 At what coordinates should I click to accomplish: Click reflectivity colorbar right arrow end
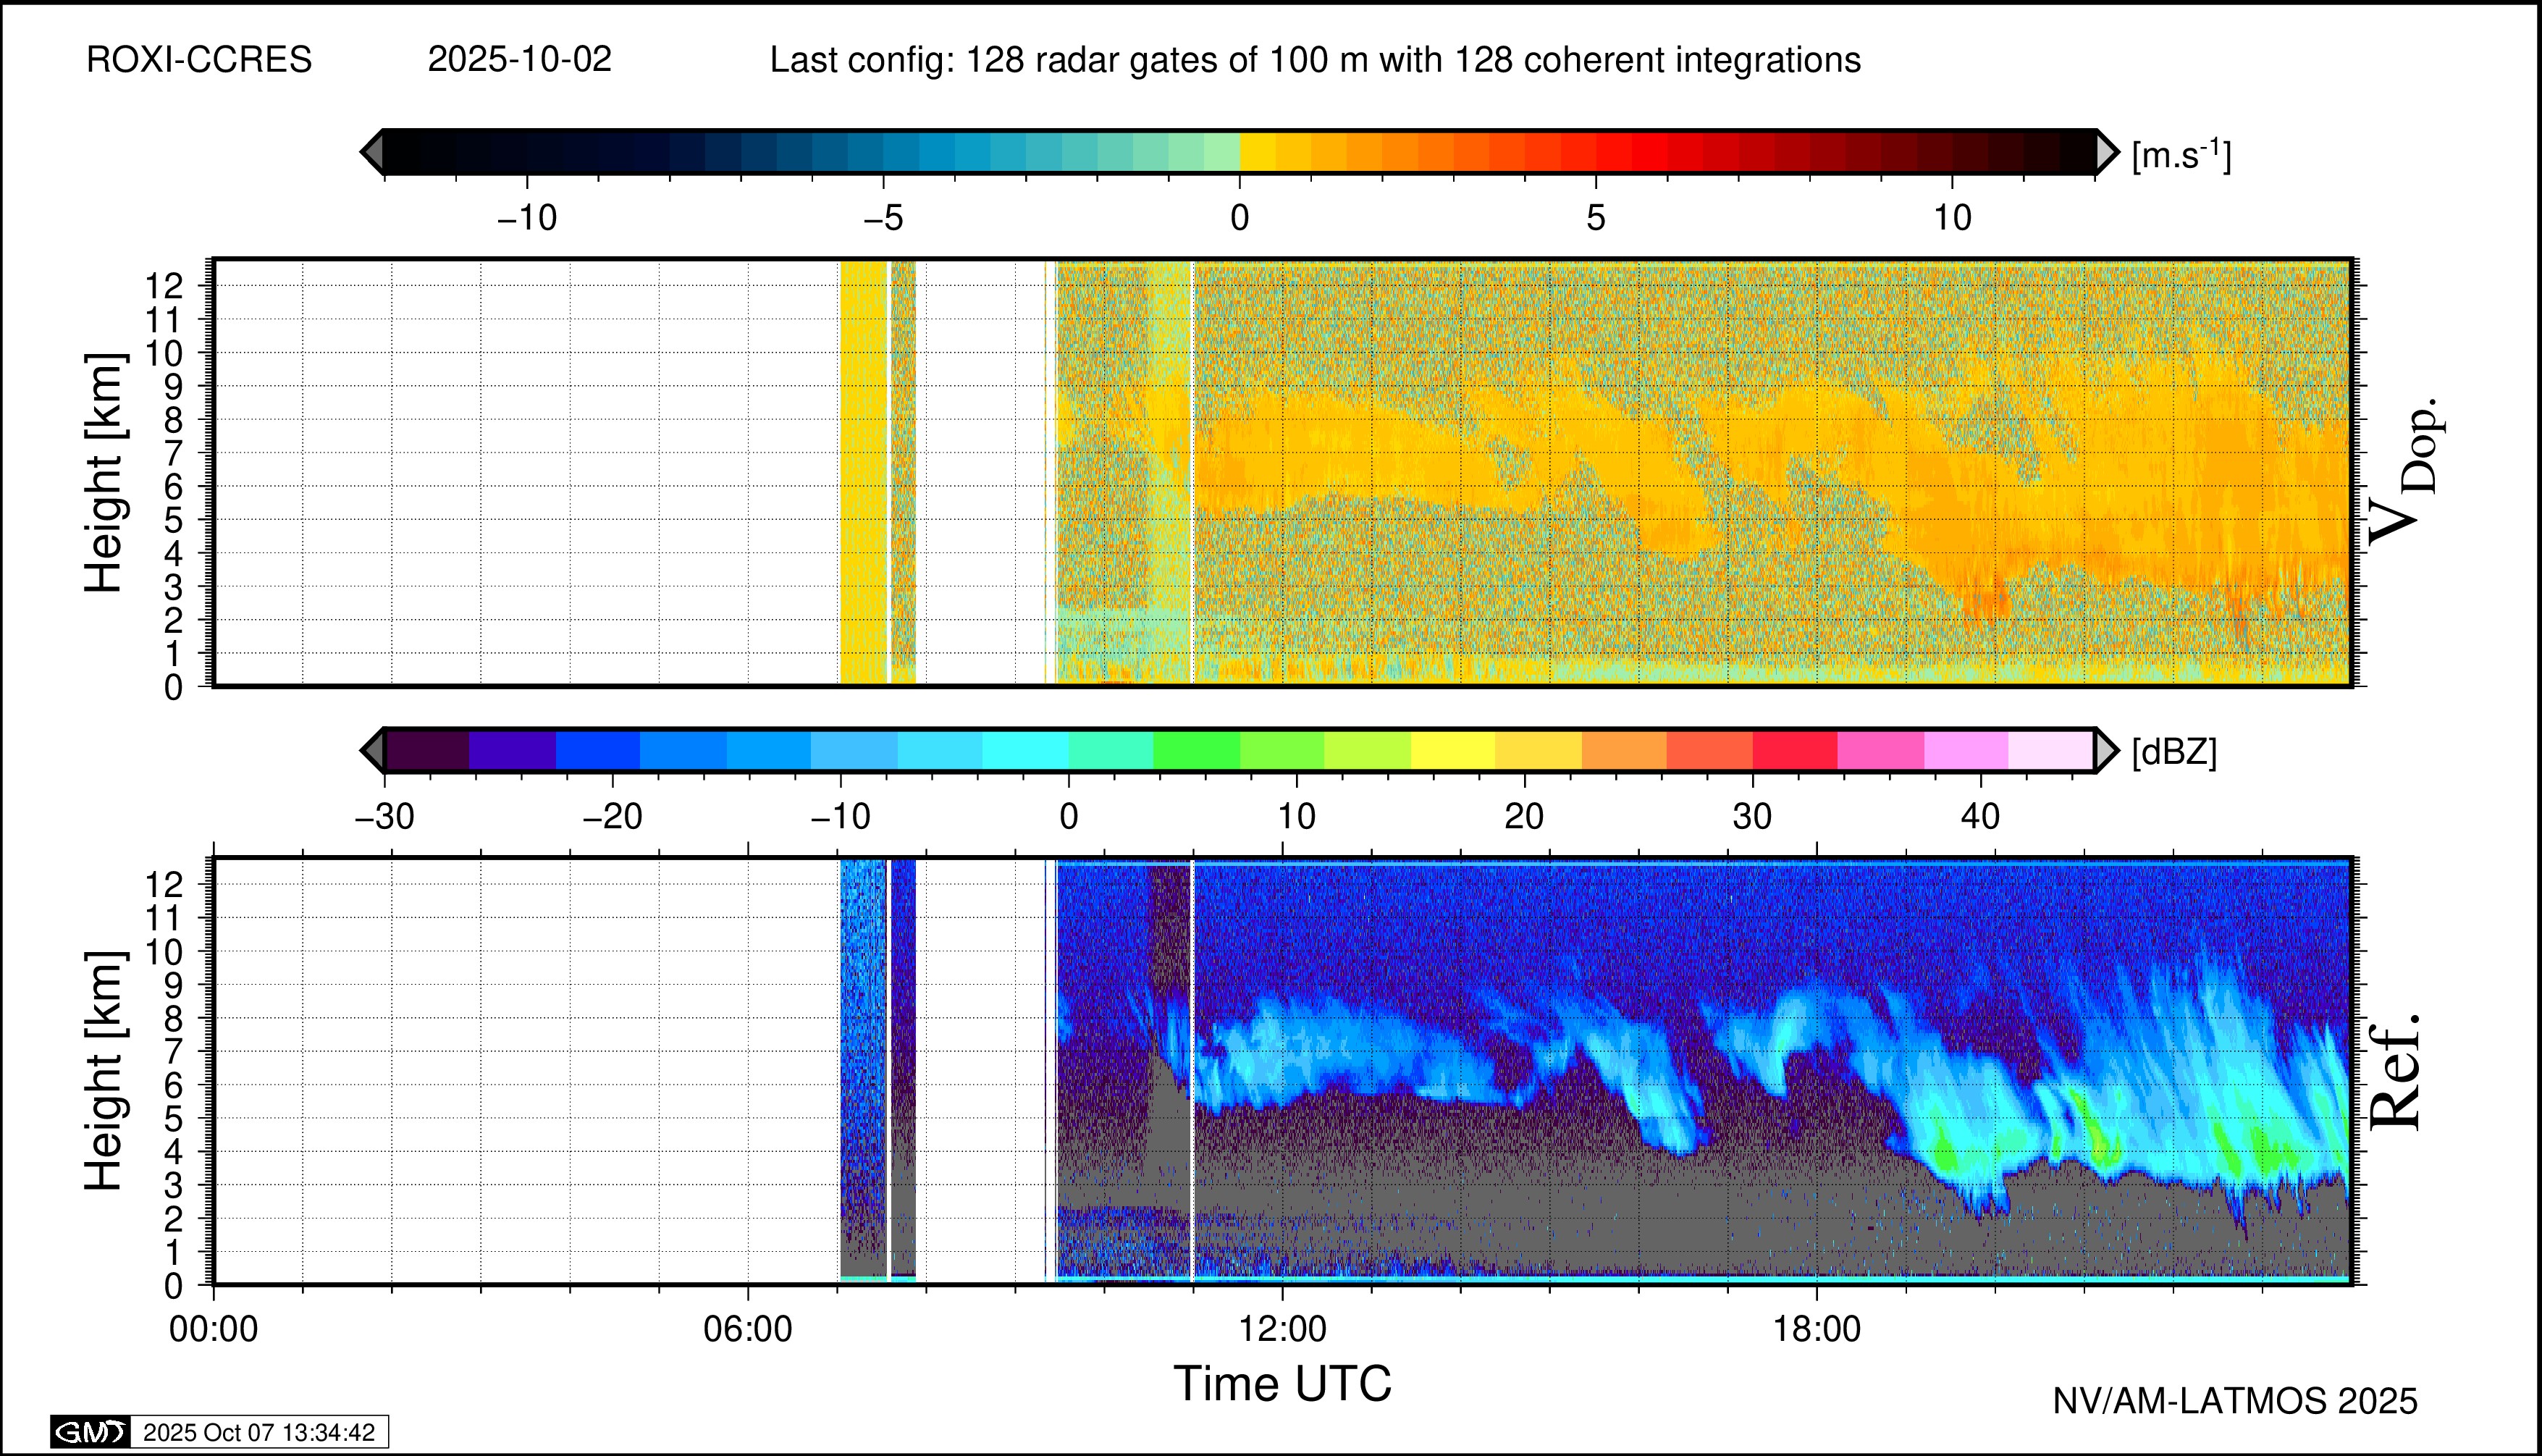click(2107, 750)
